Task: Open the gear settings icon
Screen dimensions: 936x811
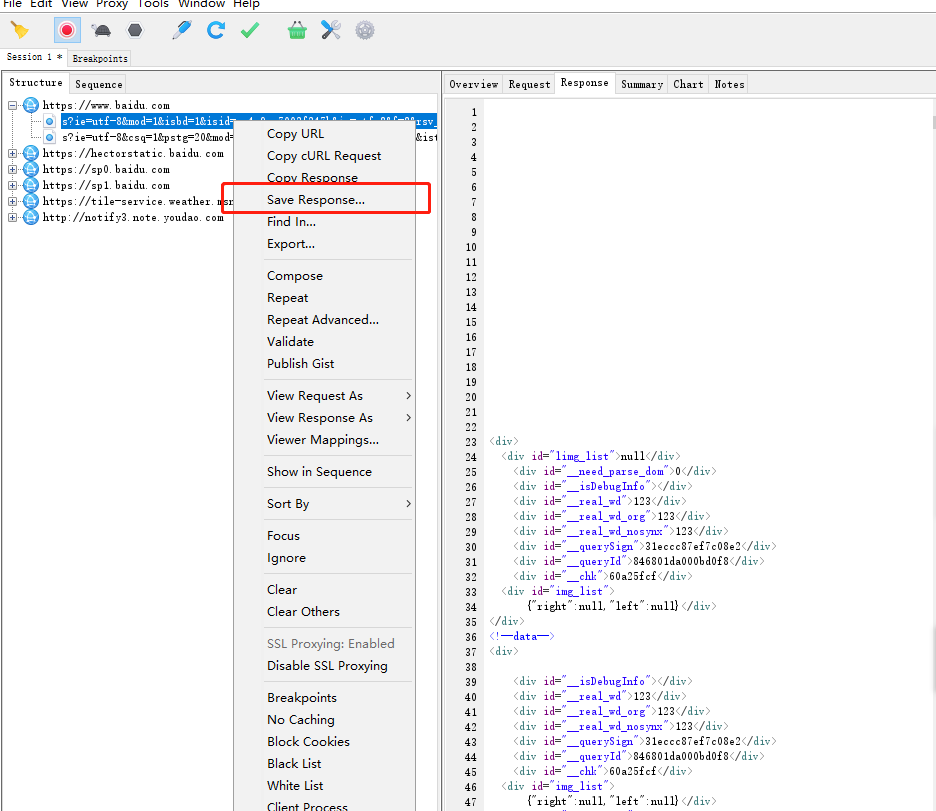Action: (365, 30)
